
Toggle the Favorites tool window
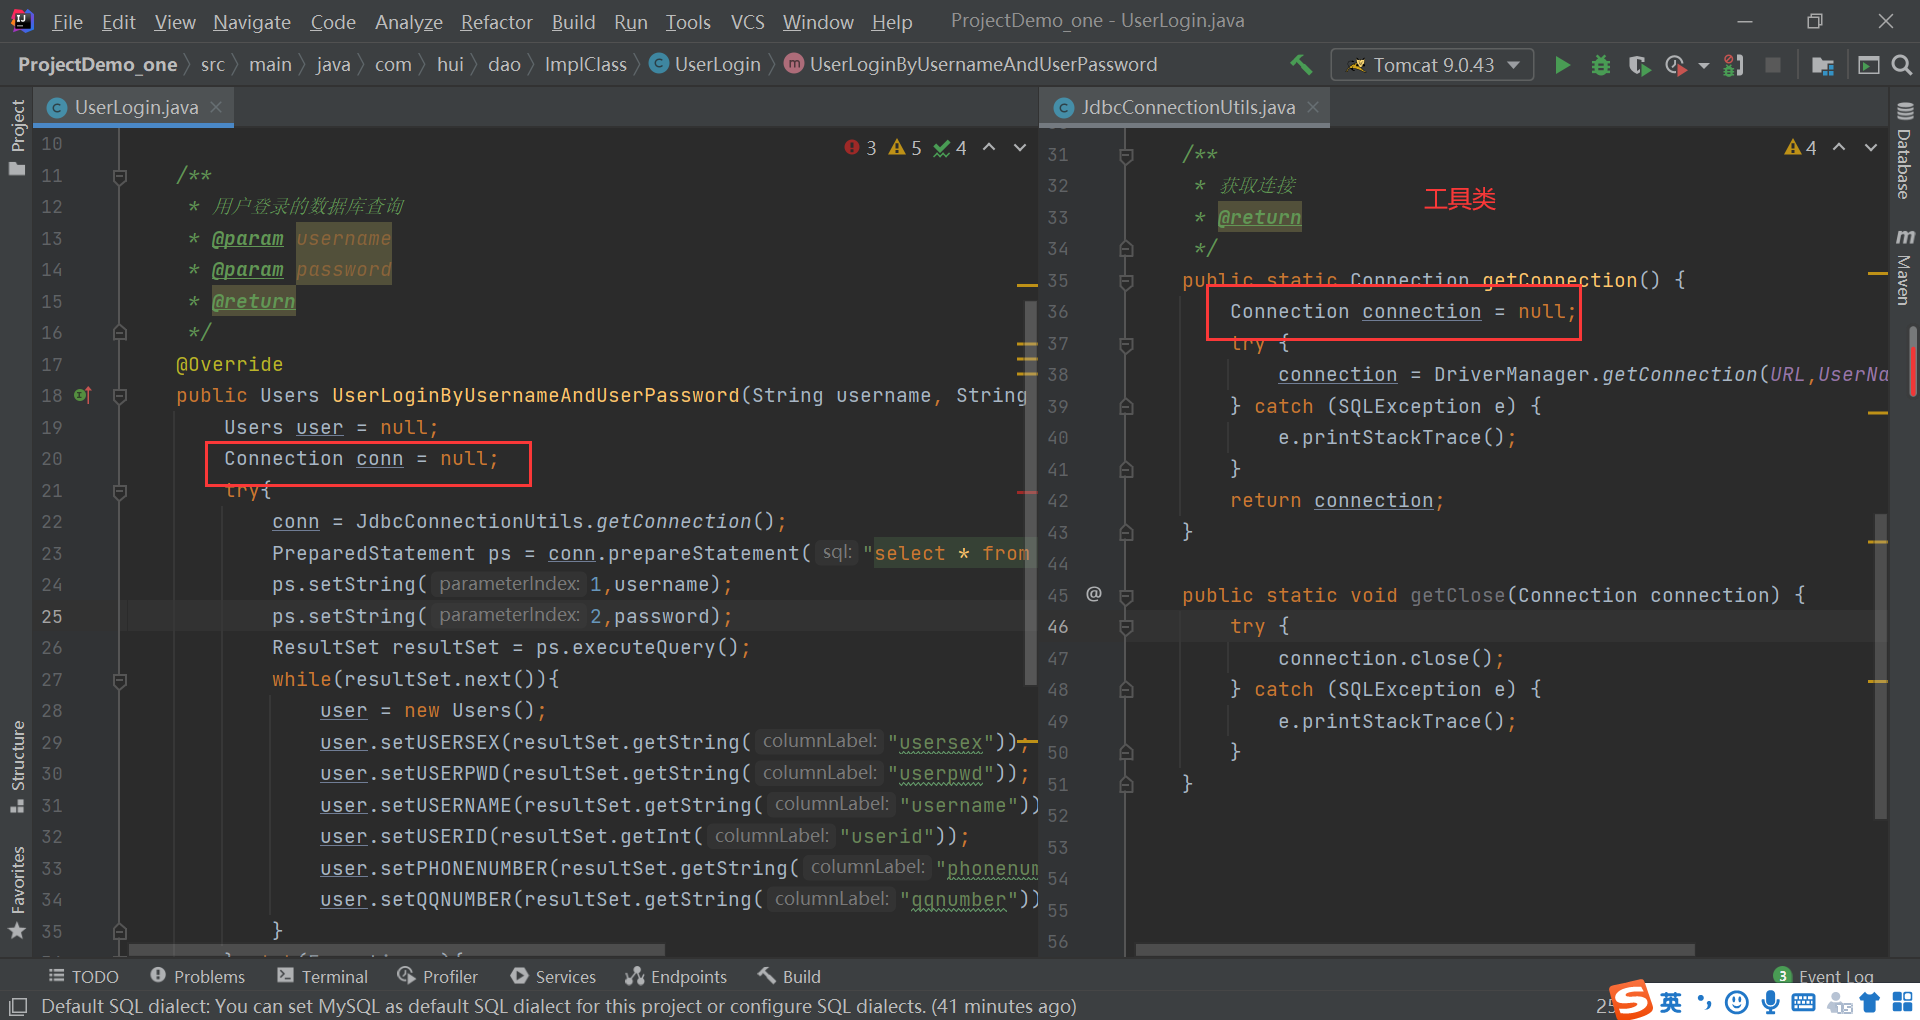[17, 891]
